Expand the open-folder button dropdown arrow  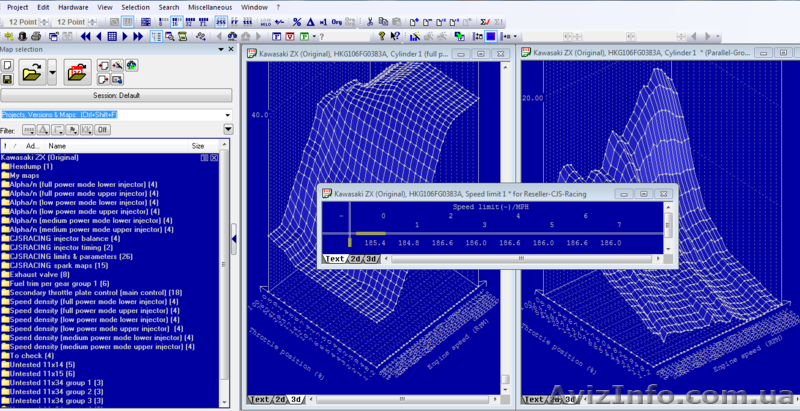(50, 71)
